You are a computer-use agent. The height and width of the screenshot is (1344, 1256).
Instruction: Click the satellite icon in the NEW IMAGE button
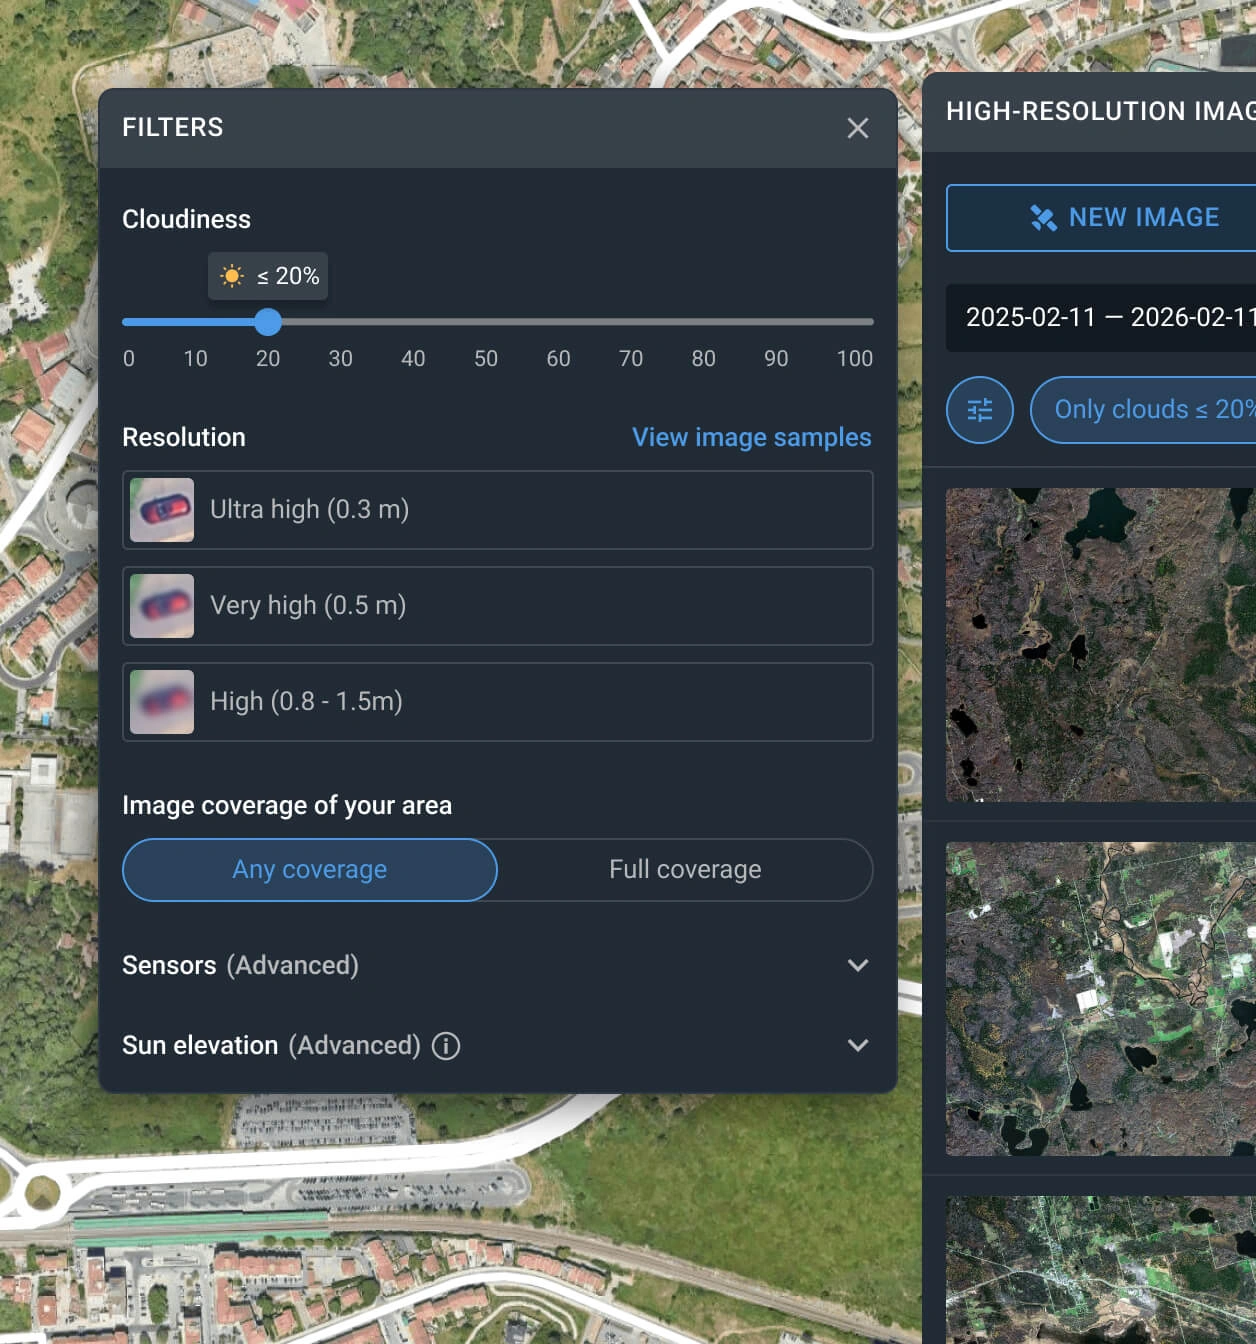tap(1041, 218)
